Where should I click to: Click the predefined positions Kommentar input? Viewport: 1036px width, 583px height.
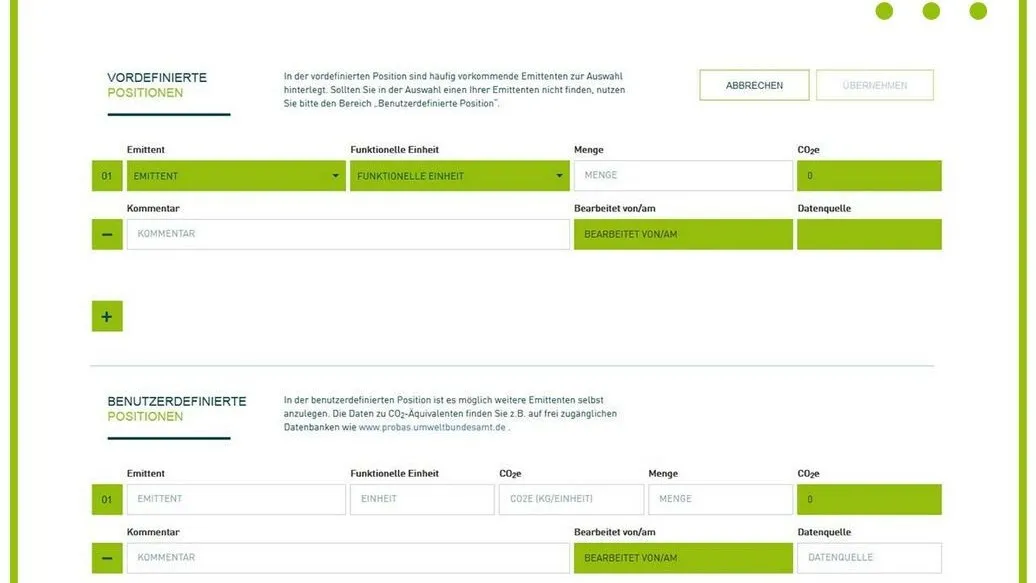(348, 234)
